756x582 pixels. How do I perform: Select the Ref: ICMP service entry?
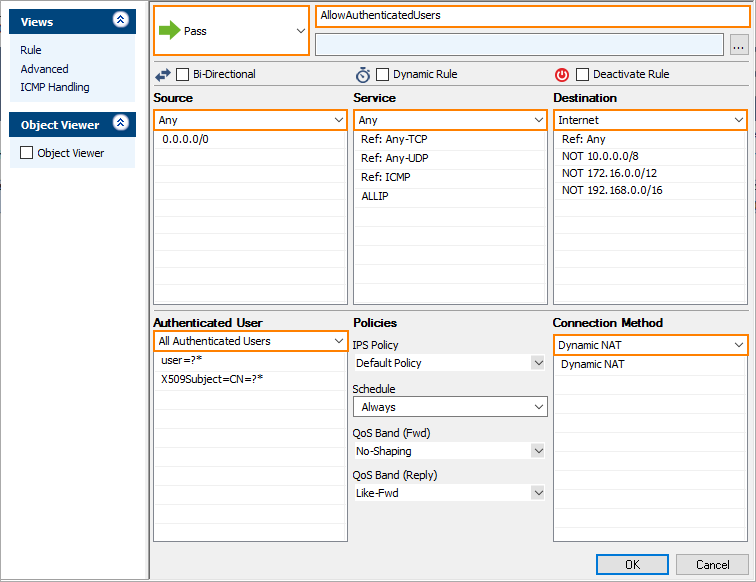[x=450, y=177]
